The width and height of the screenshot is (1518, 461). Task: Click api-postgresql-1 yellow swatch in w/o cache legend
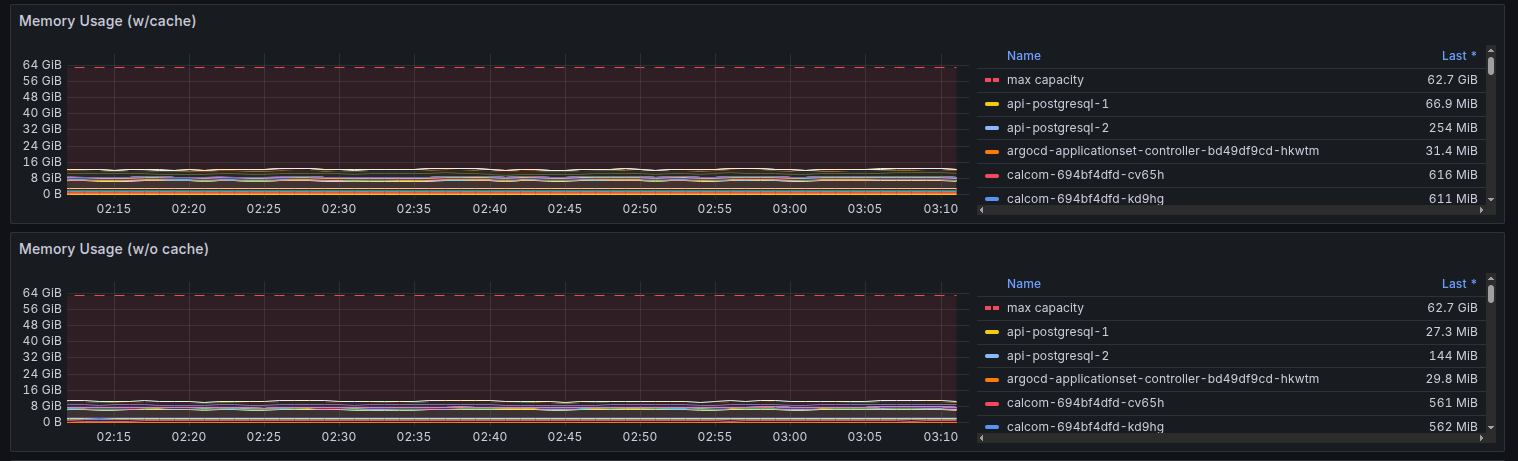[992, 332]
